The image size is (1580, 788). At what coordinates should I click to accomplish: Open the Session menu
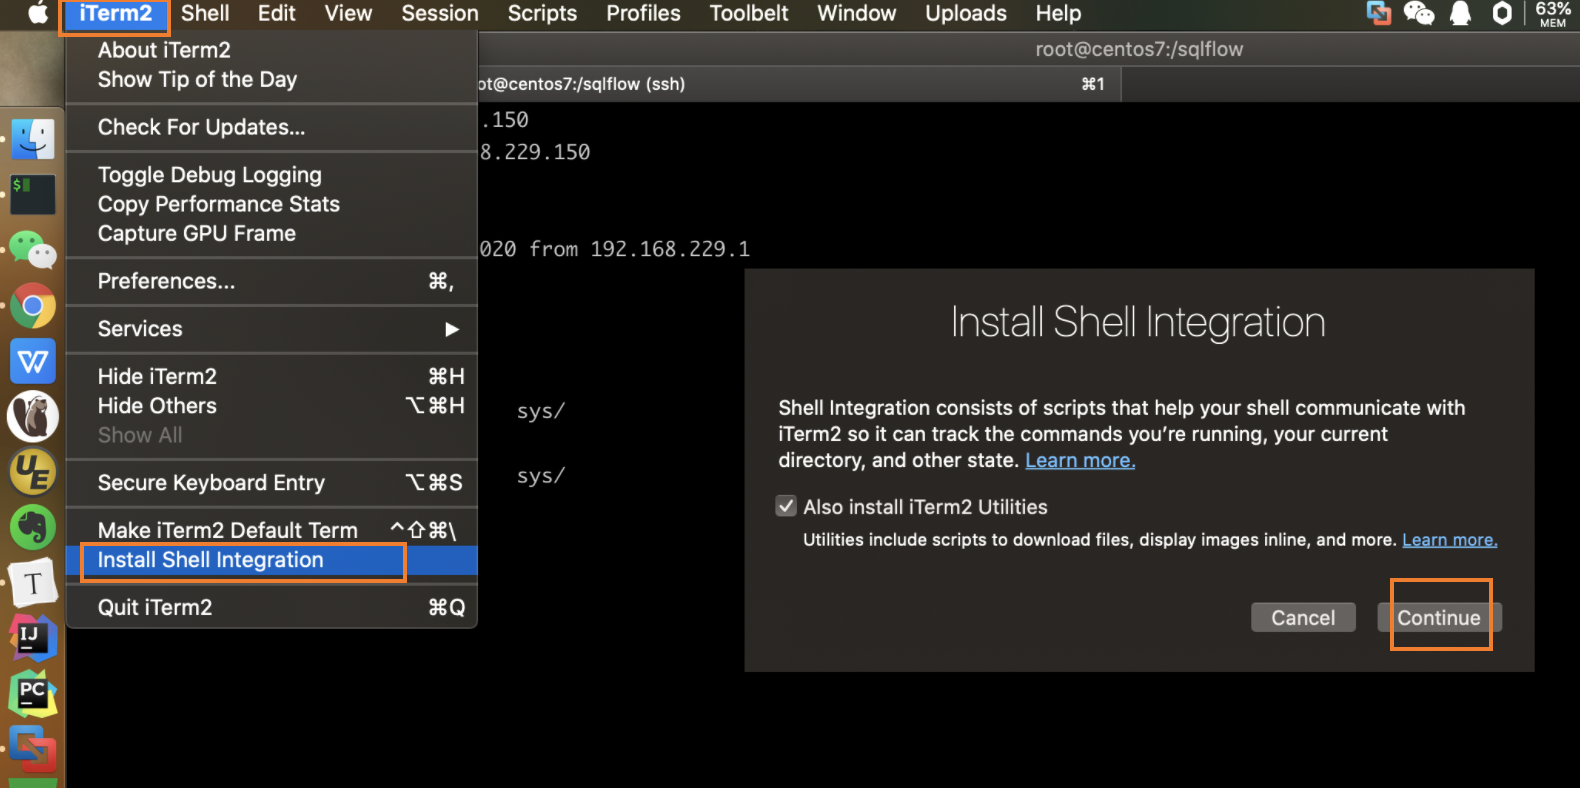click(x=440, y=14)
